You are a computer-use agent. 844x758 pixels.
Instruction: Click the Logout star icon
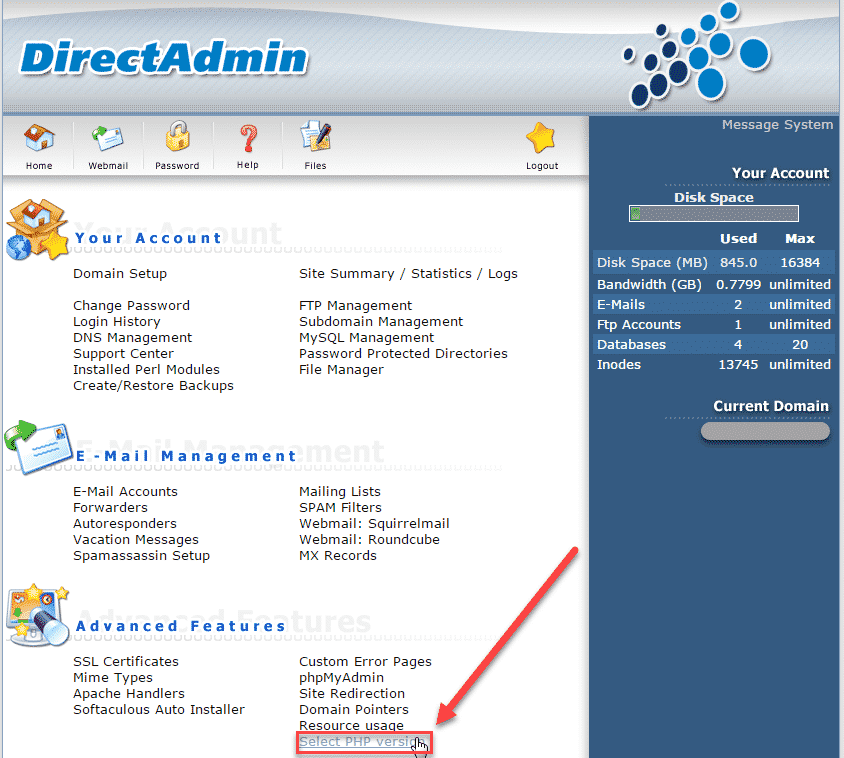click(541, 138)
